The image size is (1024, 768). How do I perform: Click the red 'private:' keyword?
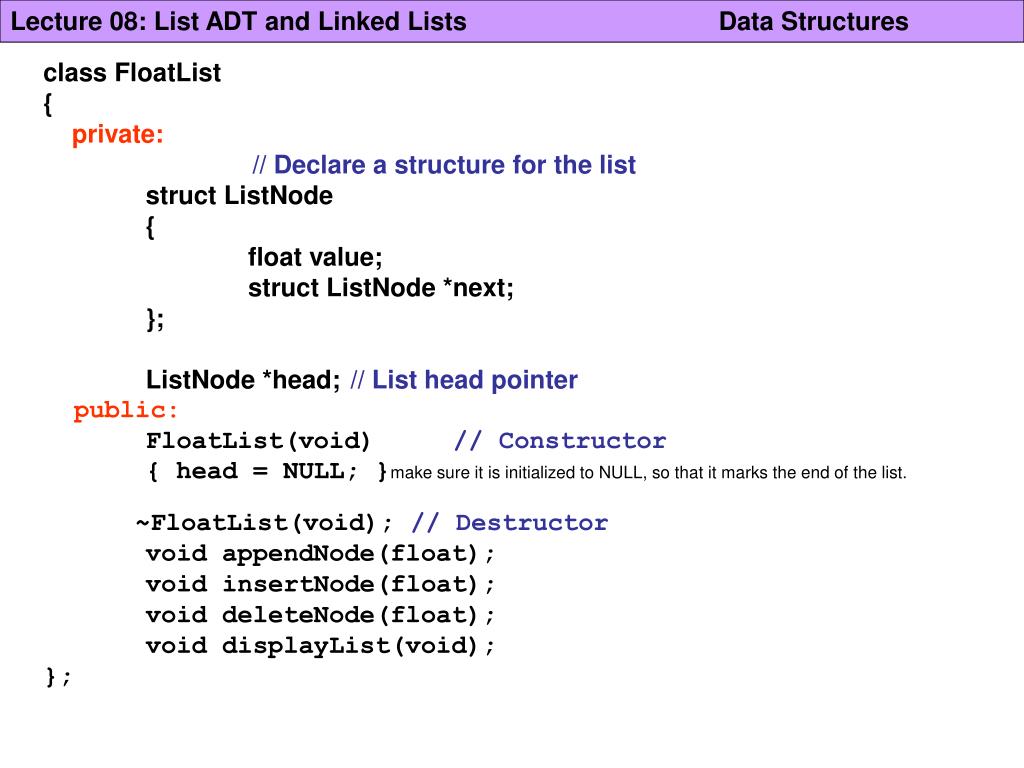118,135
